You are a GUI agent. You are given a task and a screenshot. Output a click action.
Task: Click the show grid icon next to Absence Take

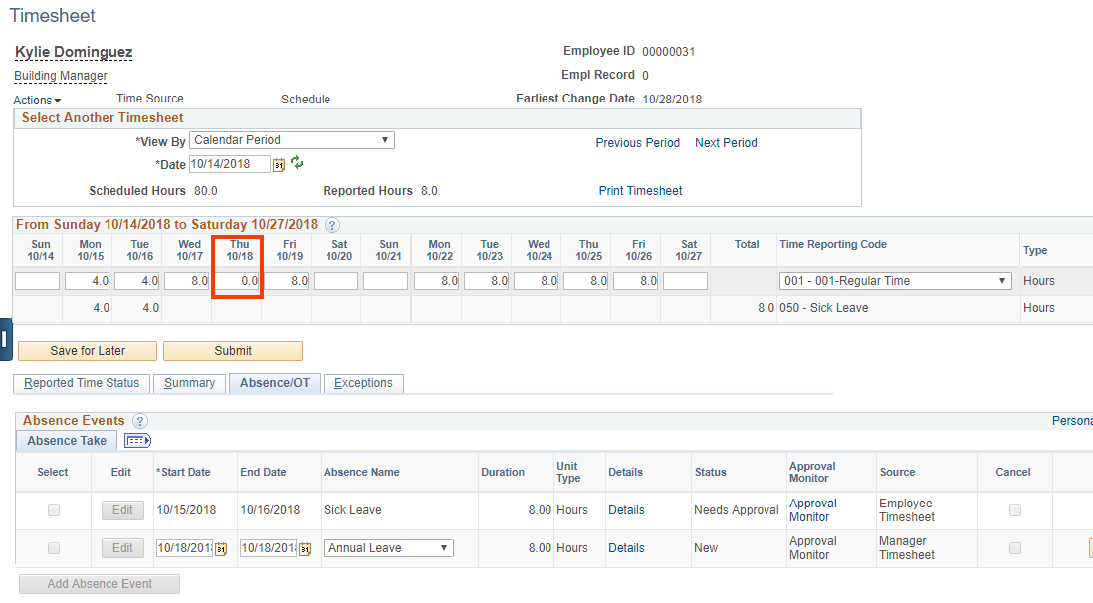pyautogui.click(x=136, y=440)
